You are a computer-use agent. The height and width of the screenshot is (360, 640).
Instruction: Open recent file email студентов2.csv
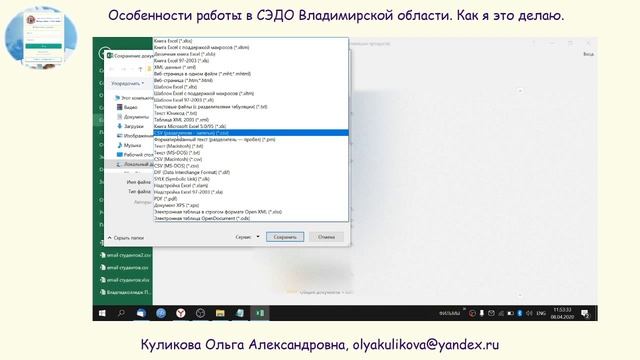click(126, 255)
